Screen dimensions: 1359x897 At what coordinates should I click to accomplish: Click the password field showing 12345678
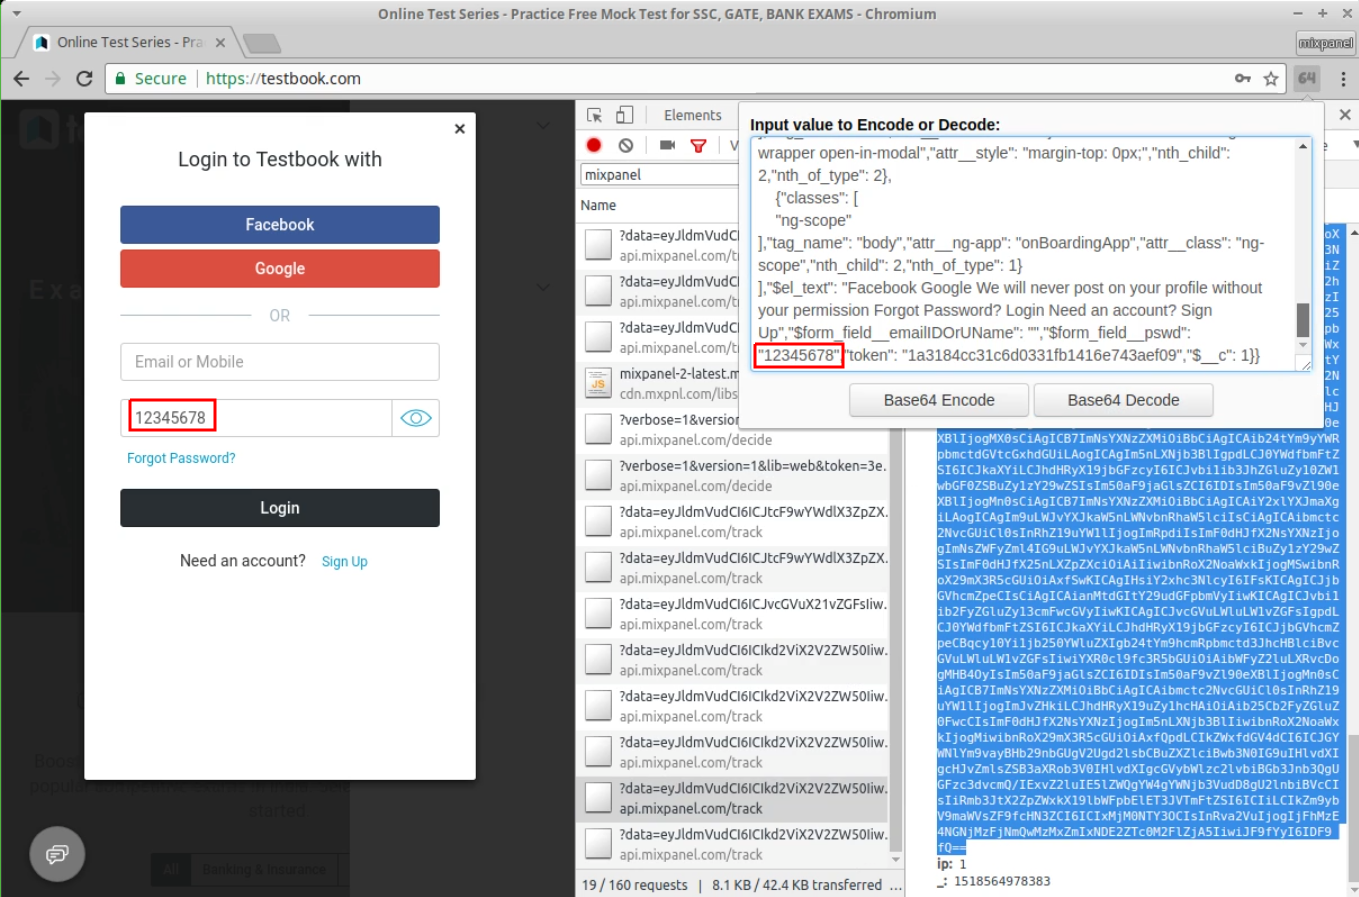pyautogui.click(x=256, y=418)
